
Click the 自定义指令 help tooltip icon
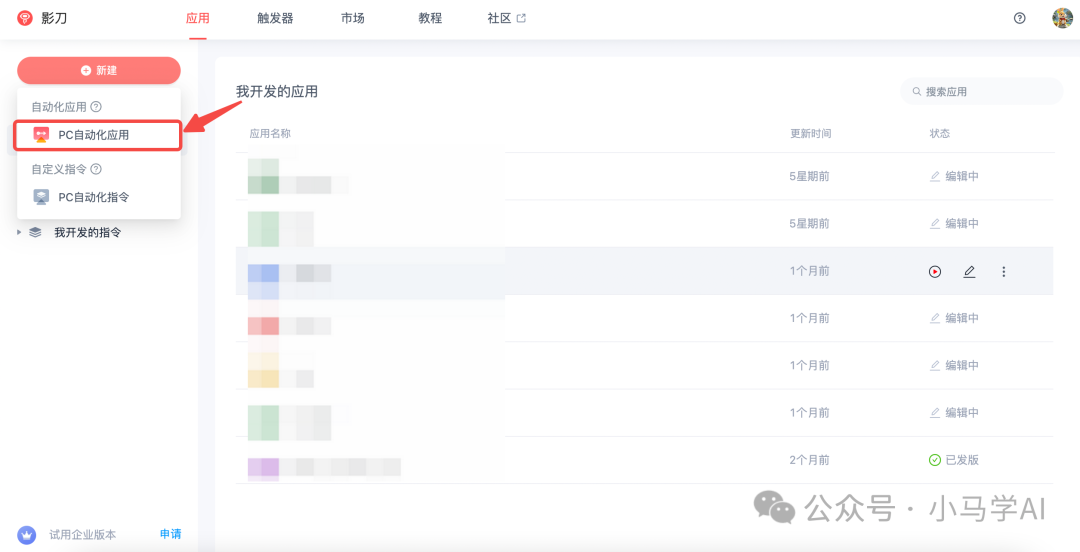[96, 169]
